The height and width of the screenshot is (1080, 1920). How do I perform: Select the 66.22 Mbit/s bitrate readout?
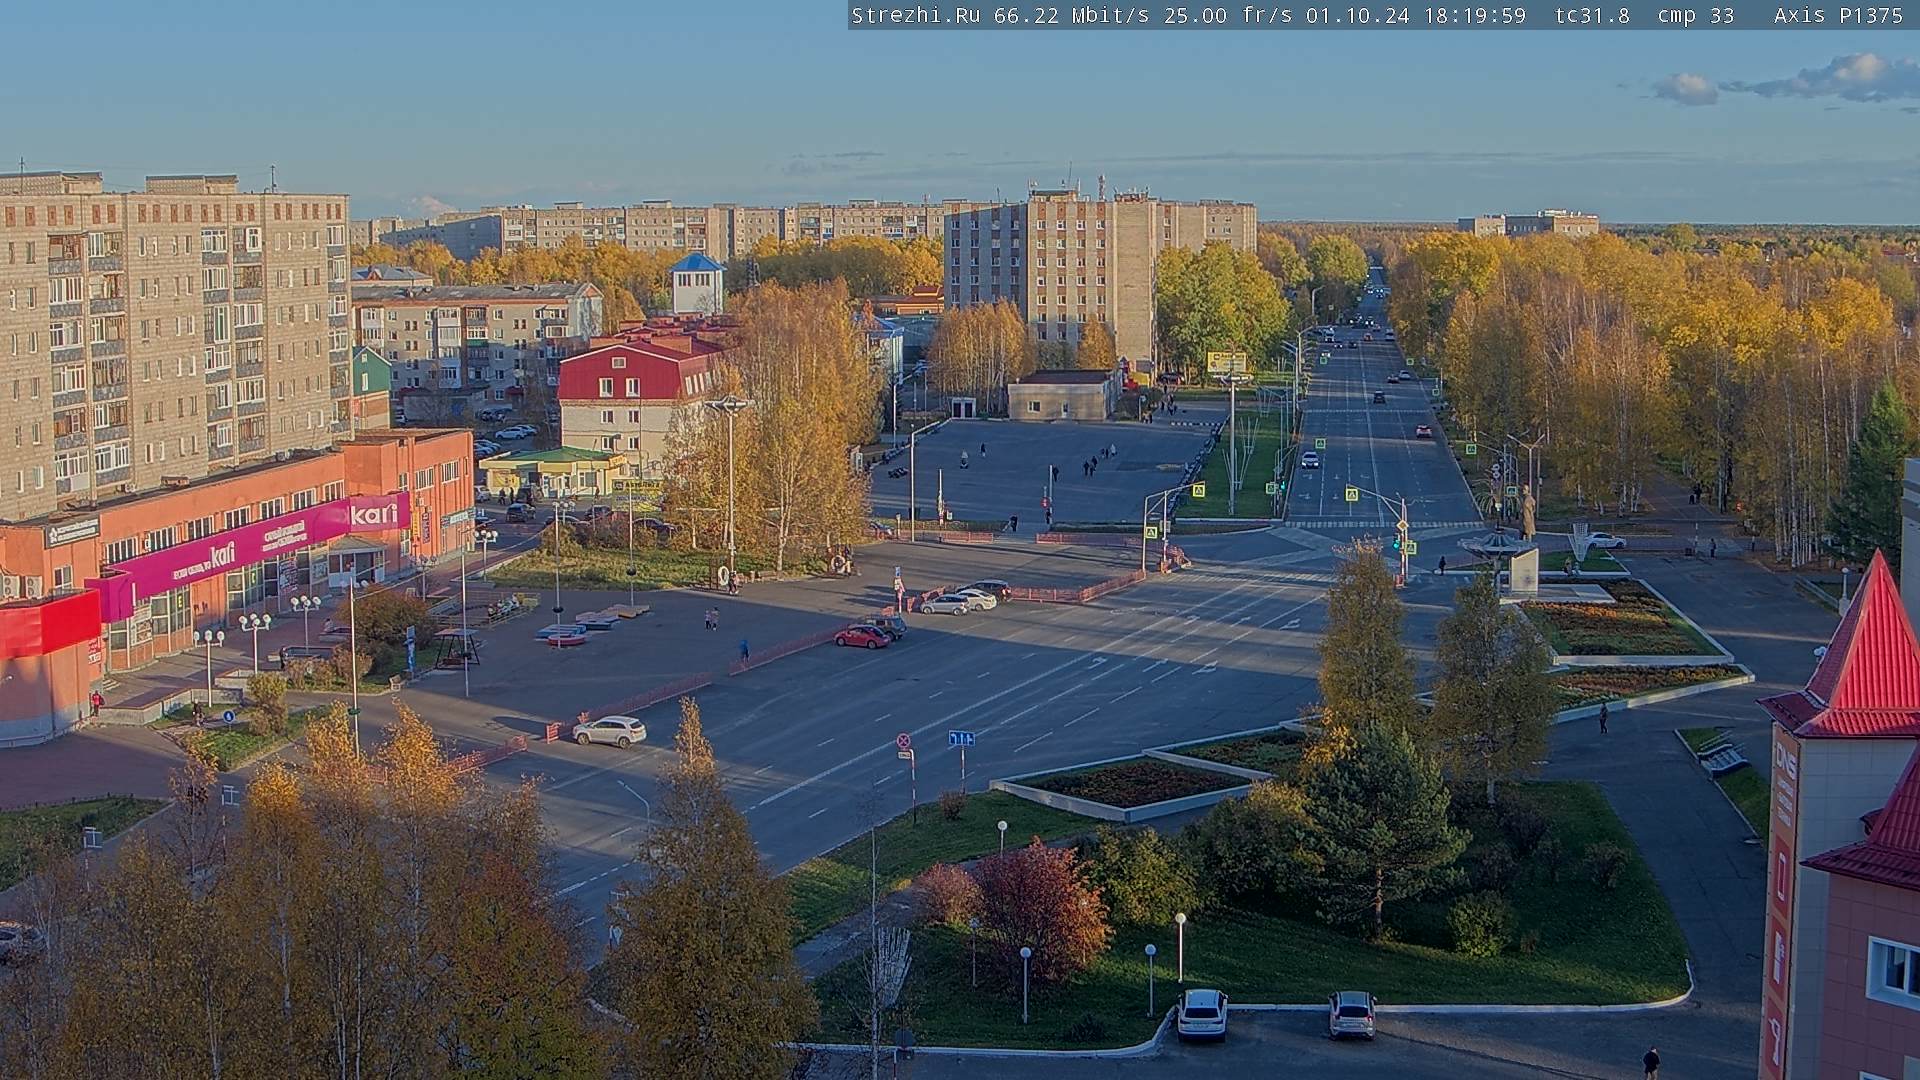point(1071,15)
